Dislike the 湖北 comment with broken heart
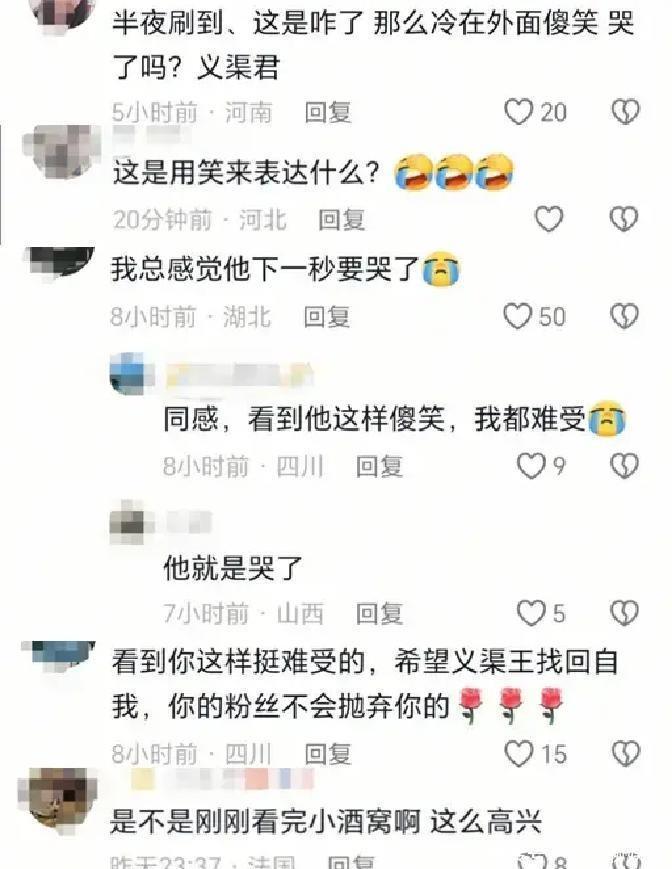Viewport: 672px width, 869px height. (625, 316)
